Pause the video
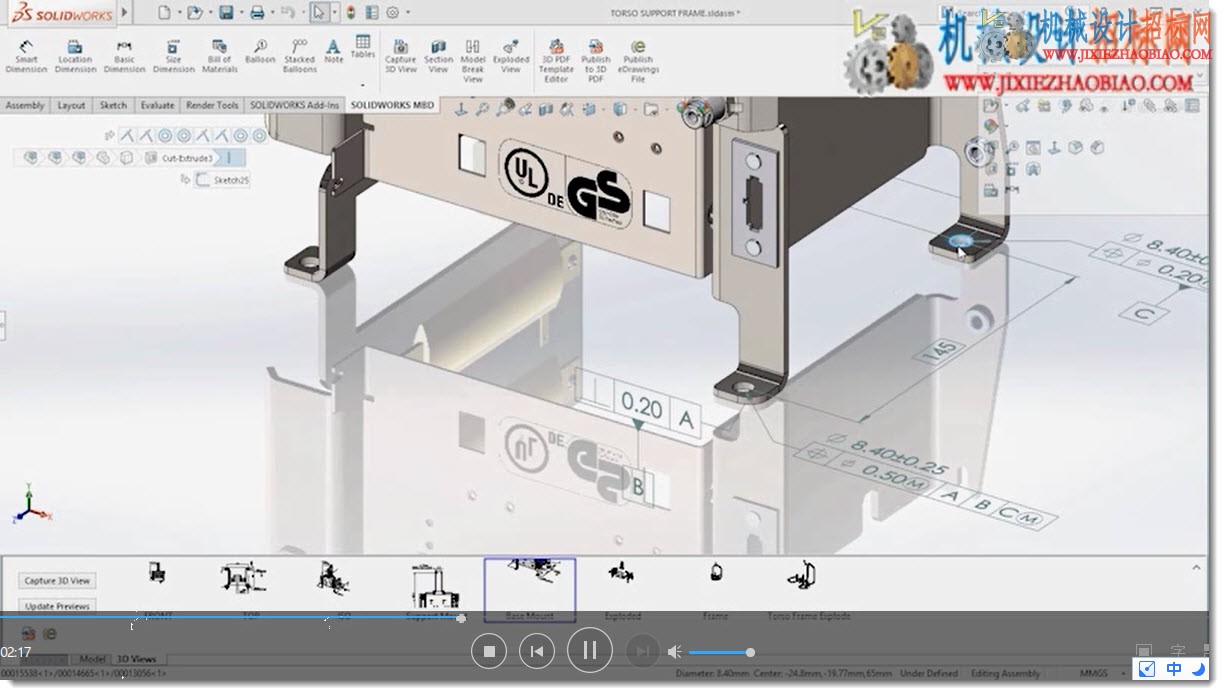 coord(590,651)
